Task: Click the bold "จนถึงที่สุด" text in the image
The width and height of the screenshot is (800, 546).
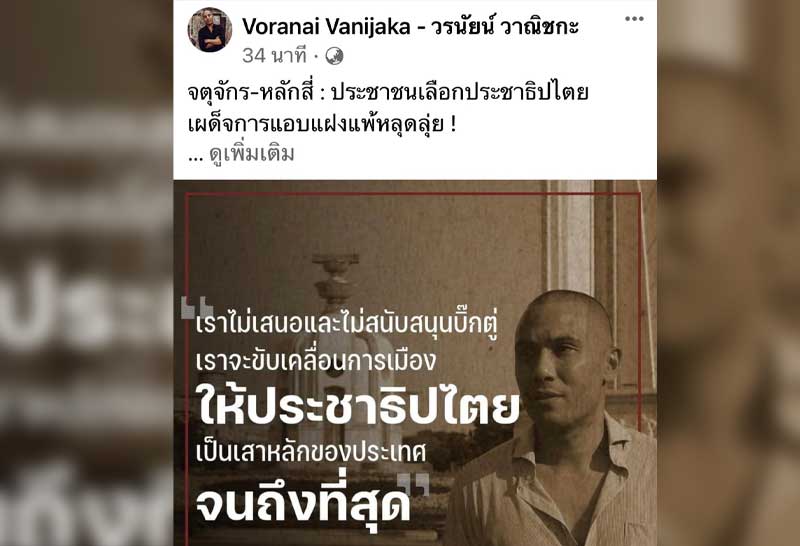Action: (x=303, y=503)
